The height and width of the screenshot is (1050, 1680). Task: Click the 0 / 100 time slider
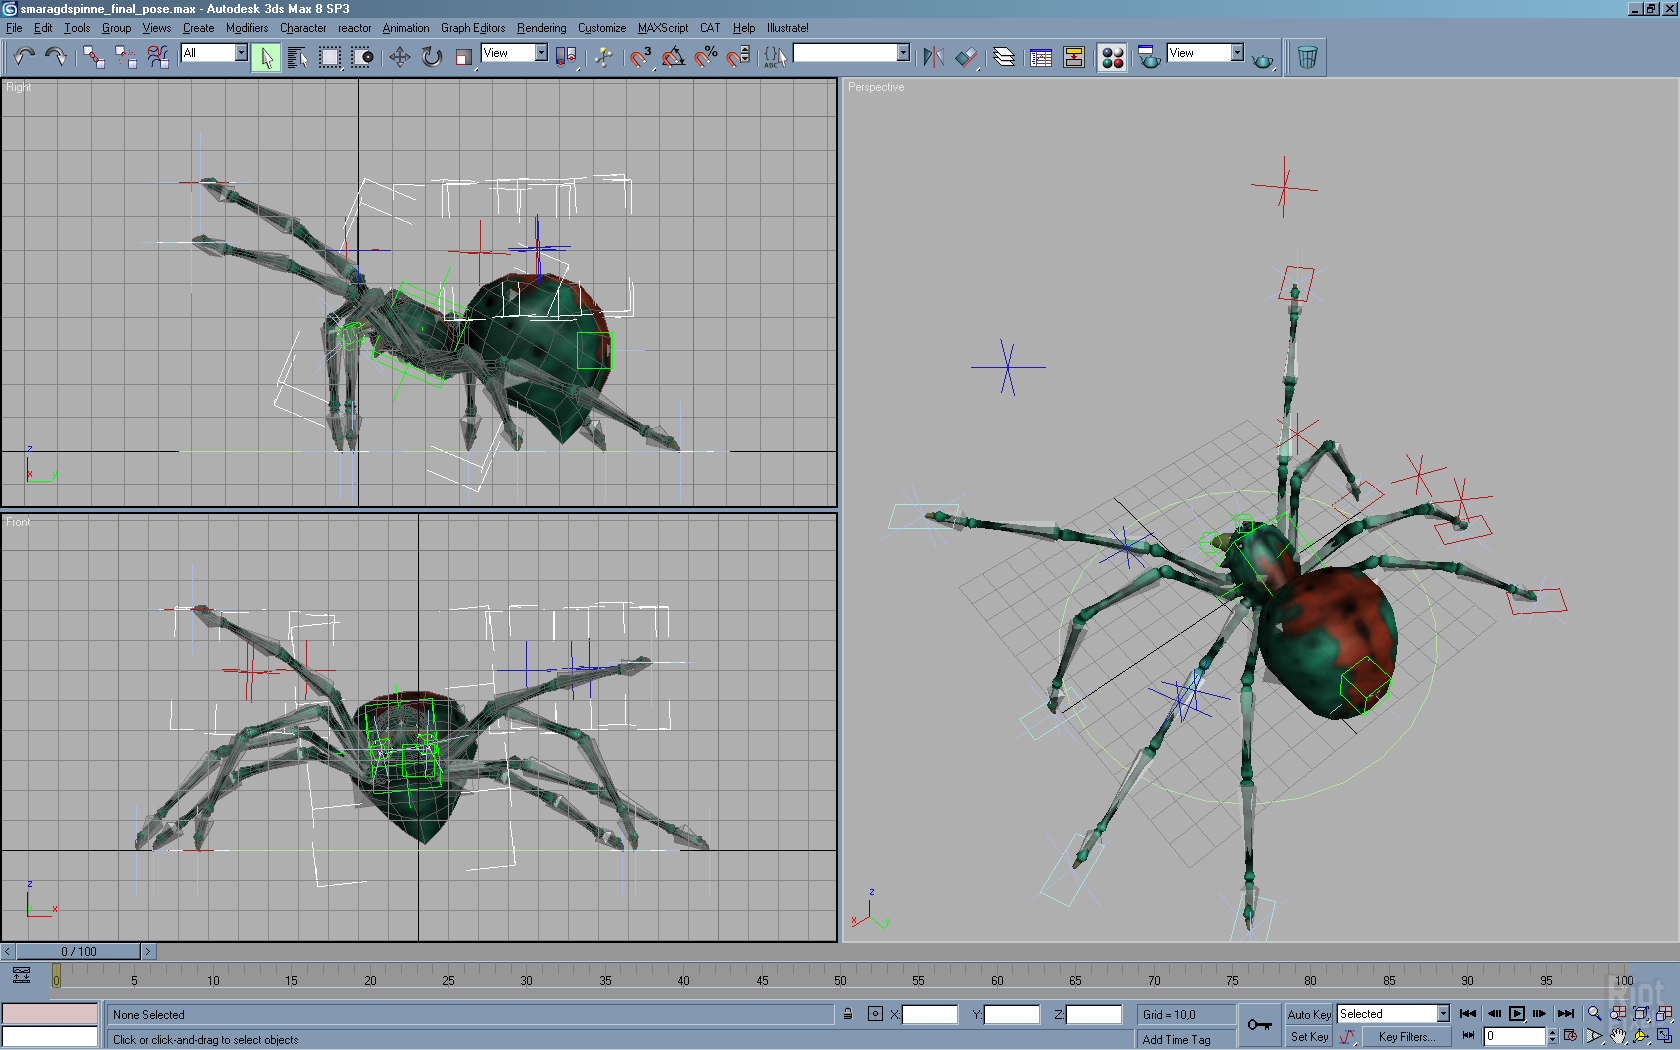pos(79,952)
